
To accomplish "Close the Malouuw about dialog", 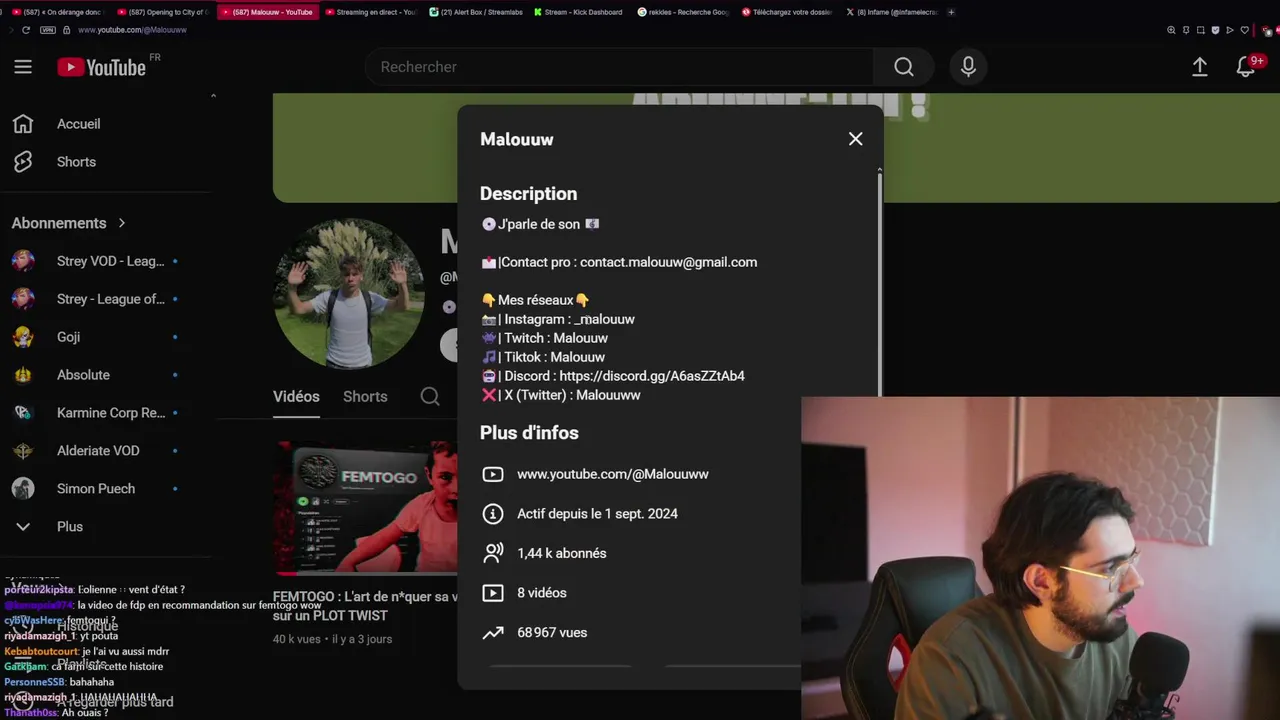I will (x=855, y=139).
